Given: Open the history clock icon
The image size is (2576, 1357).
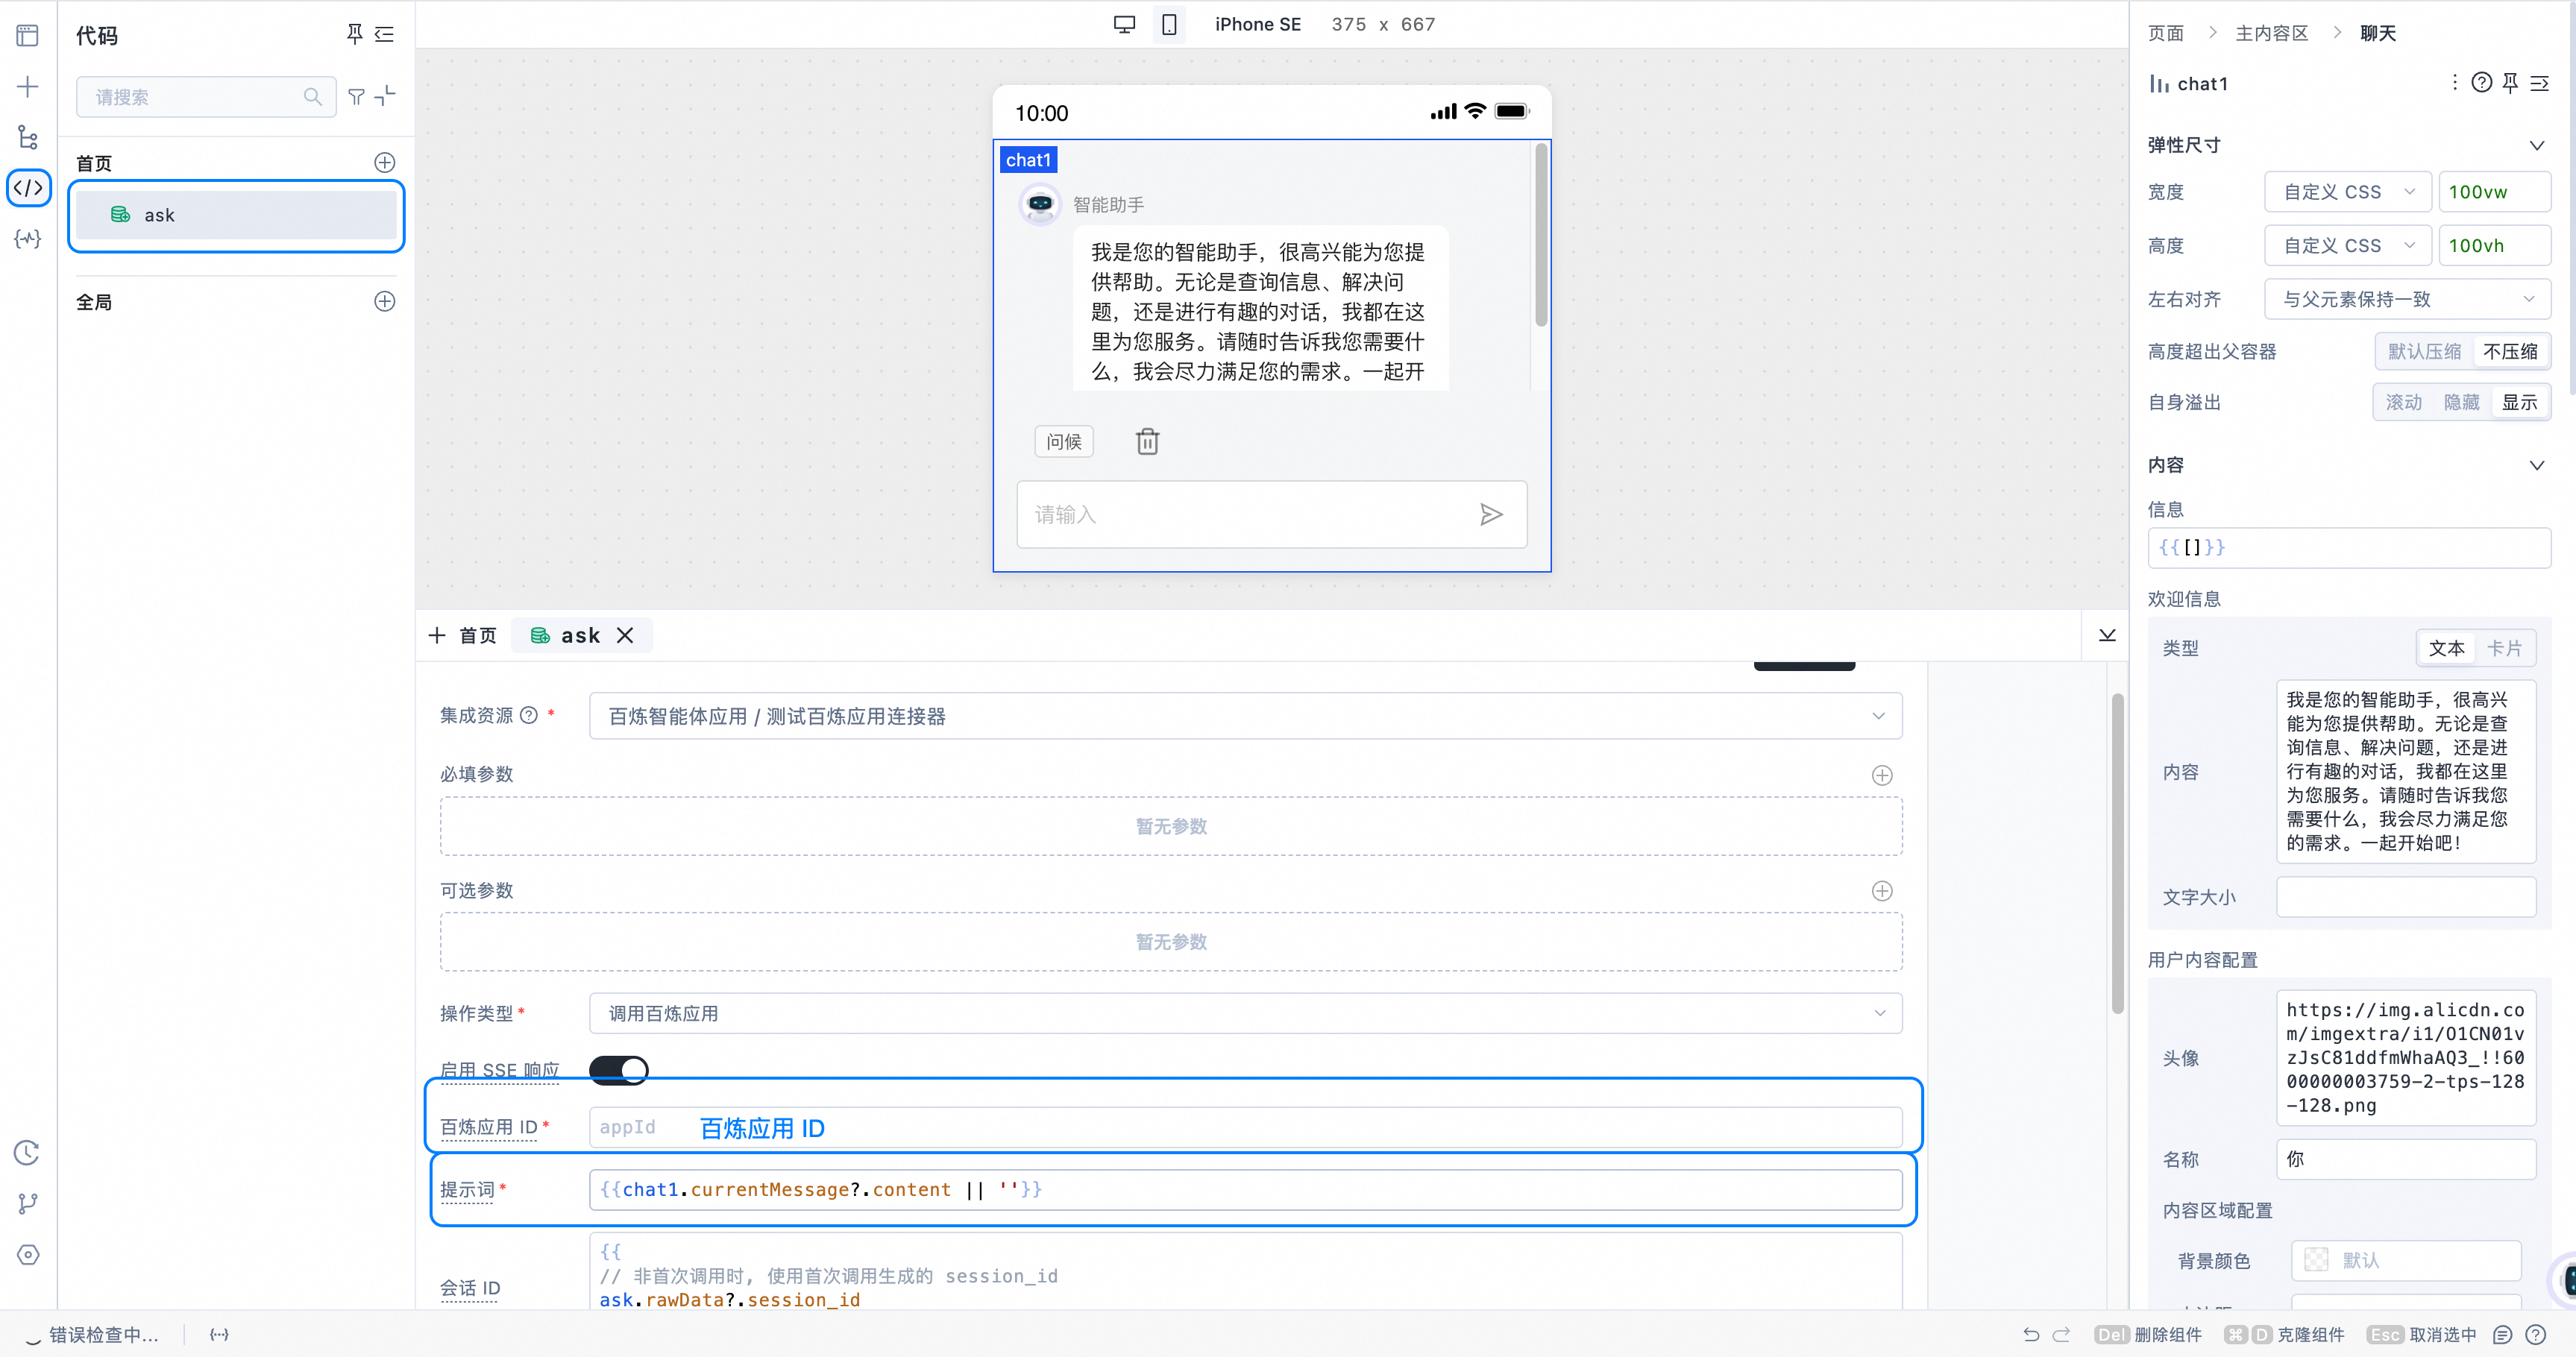Looking at the screenshot, I should tap(27, 1152).
